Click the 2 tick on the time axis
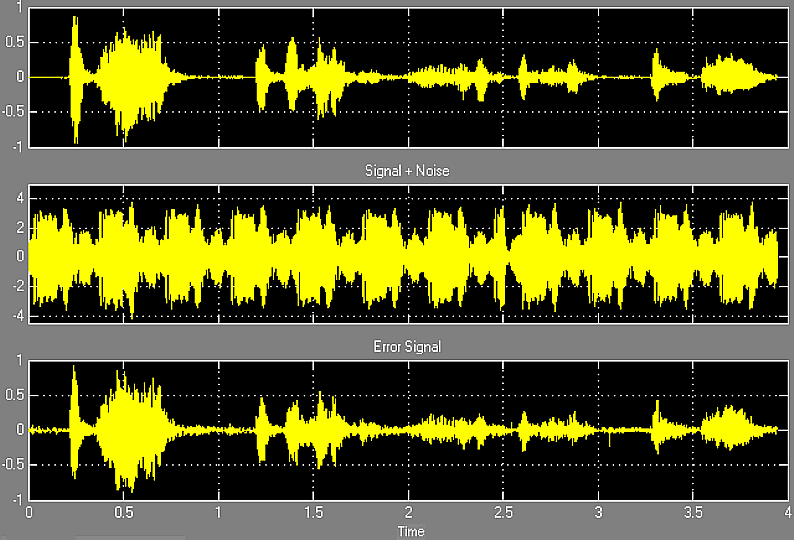Screen dimensions: 794x540 click(408, 513)
